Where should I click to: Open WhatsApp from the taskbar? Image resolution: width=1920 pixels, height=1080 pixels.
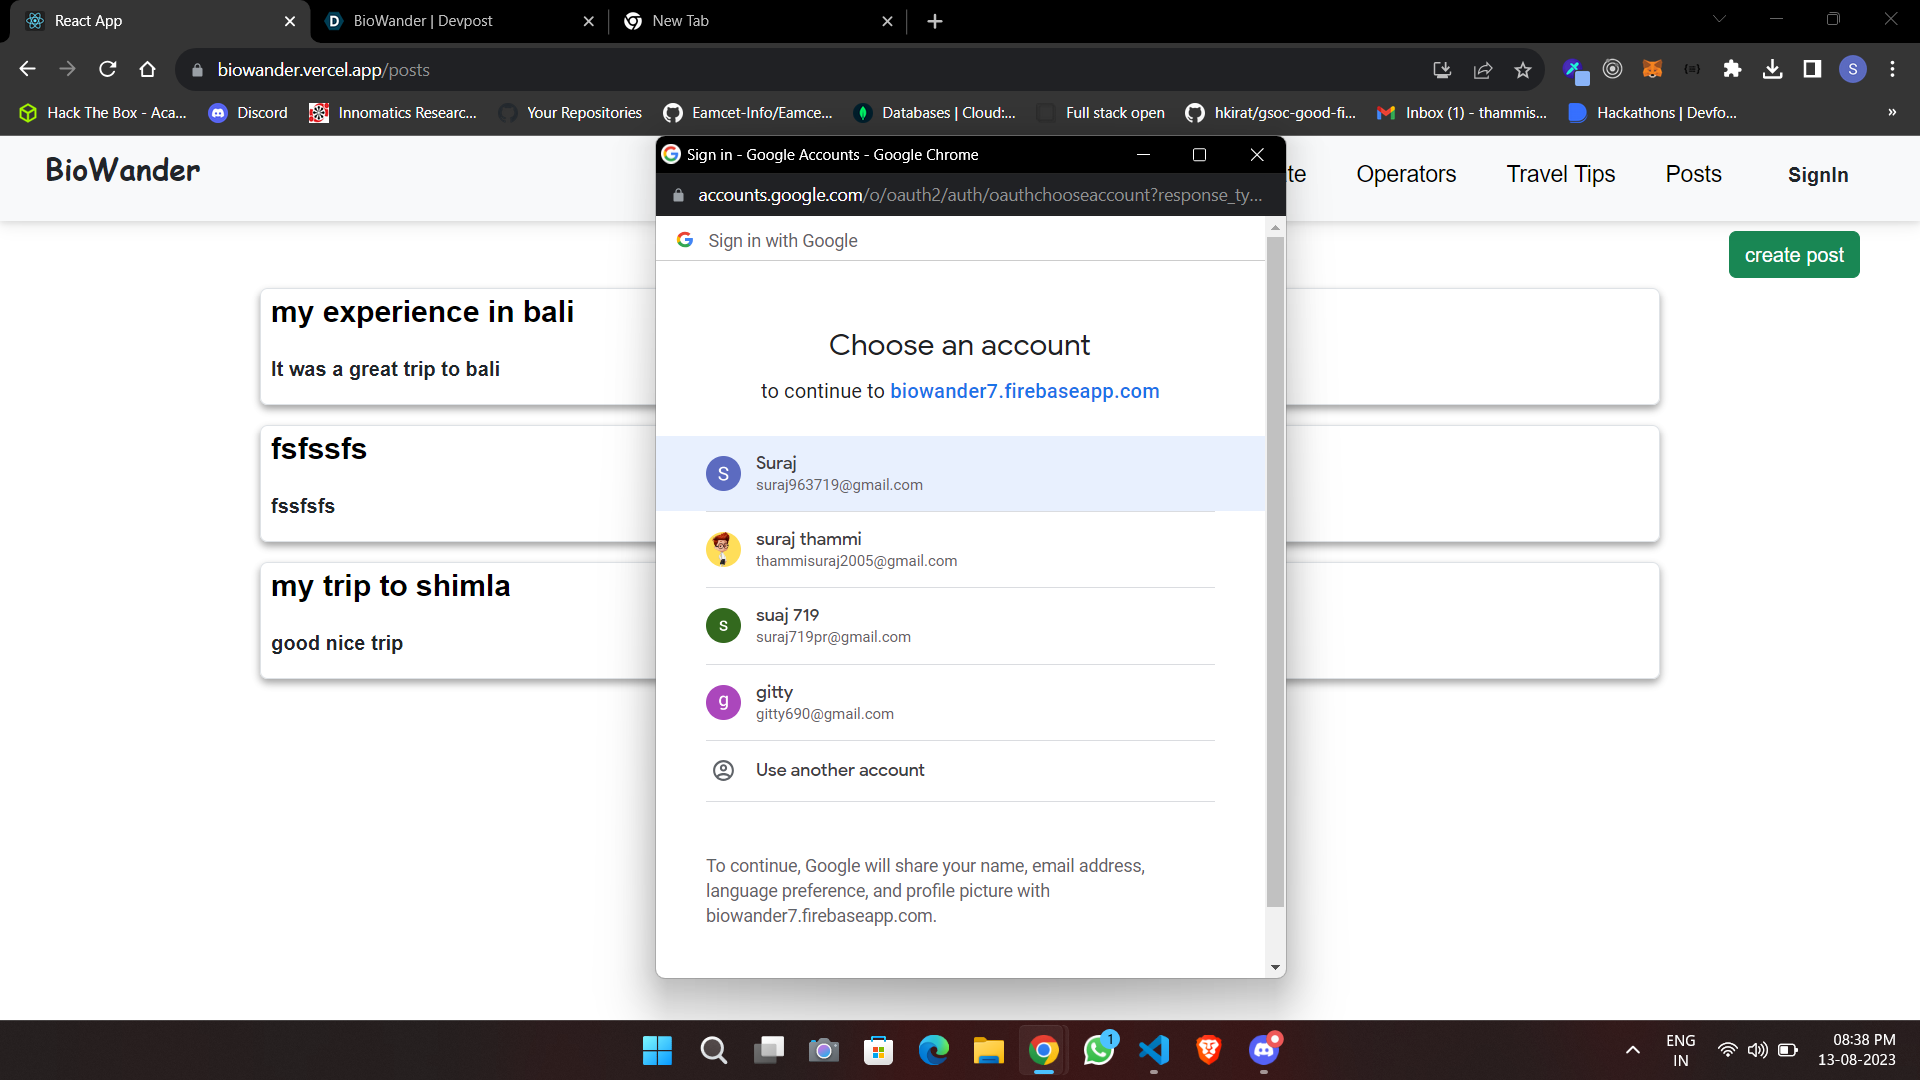point(1099,1050)
